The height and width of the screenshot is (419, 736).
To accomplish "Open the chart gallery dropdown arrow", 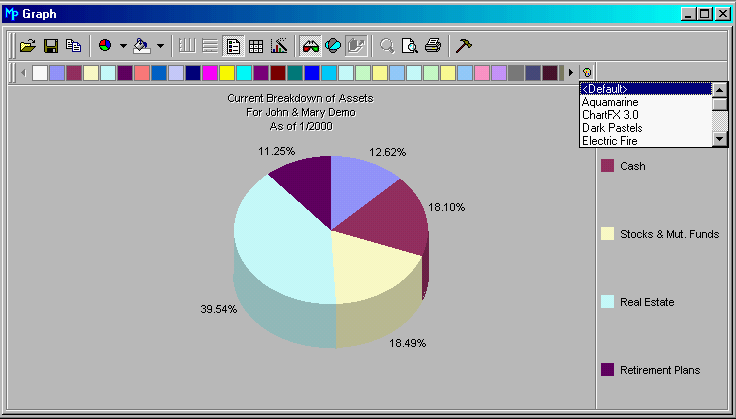I will pos(123,46).
